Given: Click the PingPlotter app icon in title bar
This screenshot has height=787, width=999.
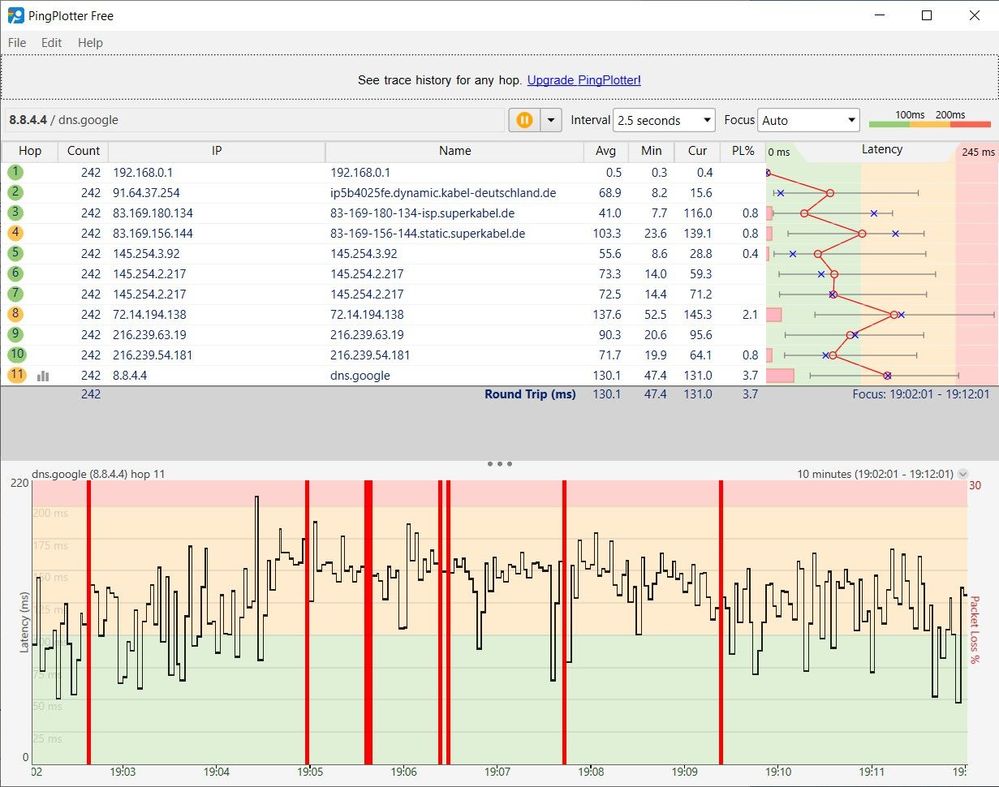Looking at the screenshot, I should pos(15,15).
